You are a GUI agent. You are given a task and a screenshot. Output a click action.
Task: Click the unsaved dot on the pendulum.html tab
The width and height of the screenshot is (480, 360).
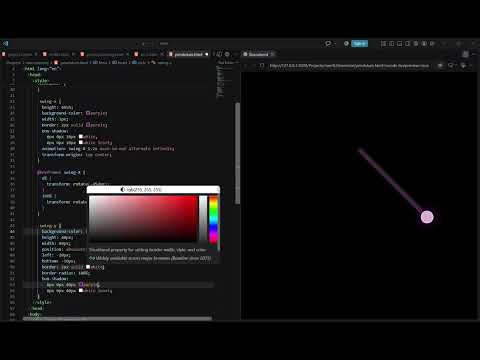(207, 54)
